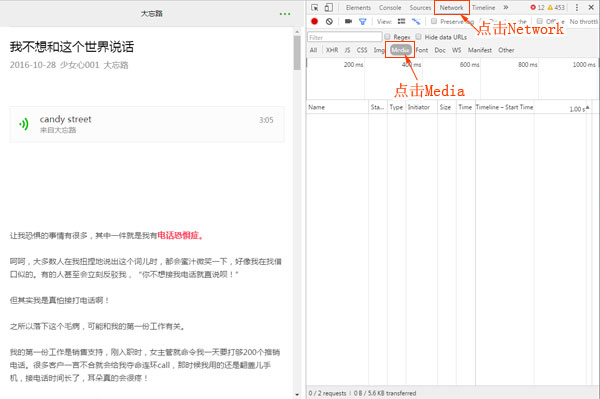Filter requests by XHR
This screenshot has width=600, height=399.
[x=332, y=50]
